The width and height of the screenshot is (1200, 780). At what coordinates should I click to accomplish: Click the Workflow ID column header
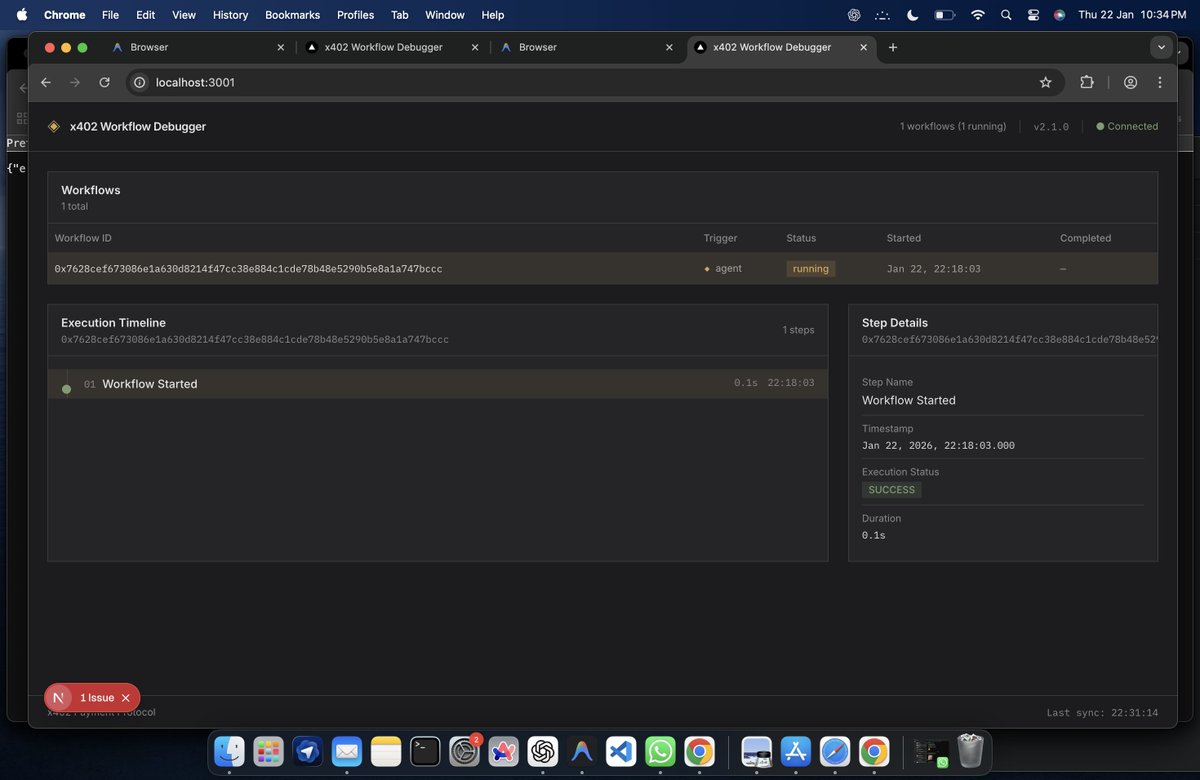coord(83,238)
